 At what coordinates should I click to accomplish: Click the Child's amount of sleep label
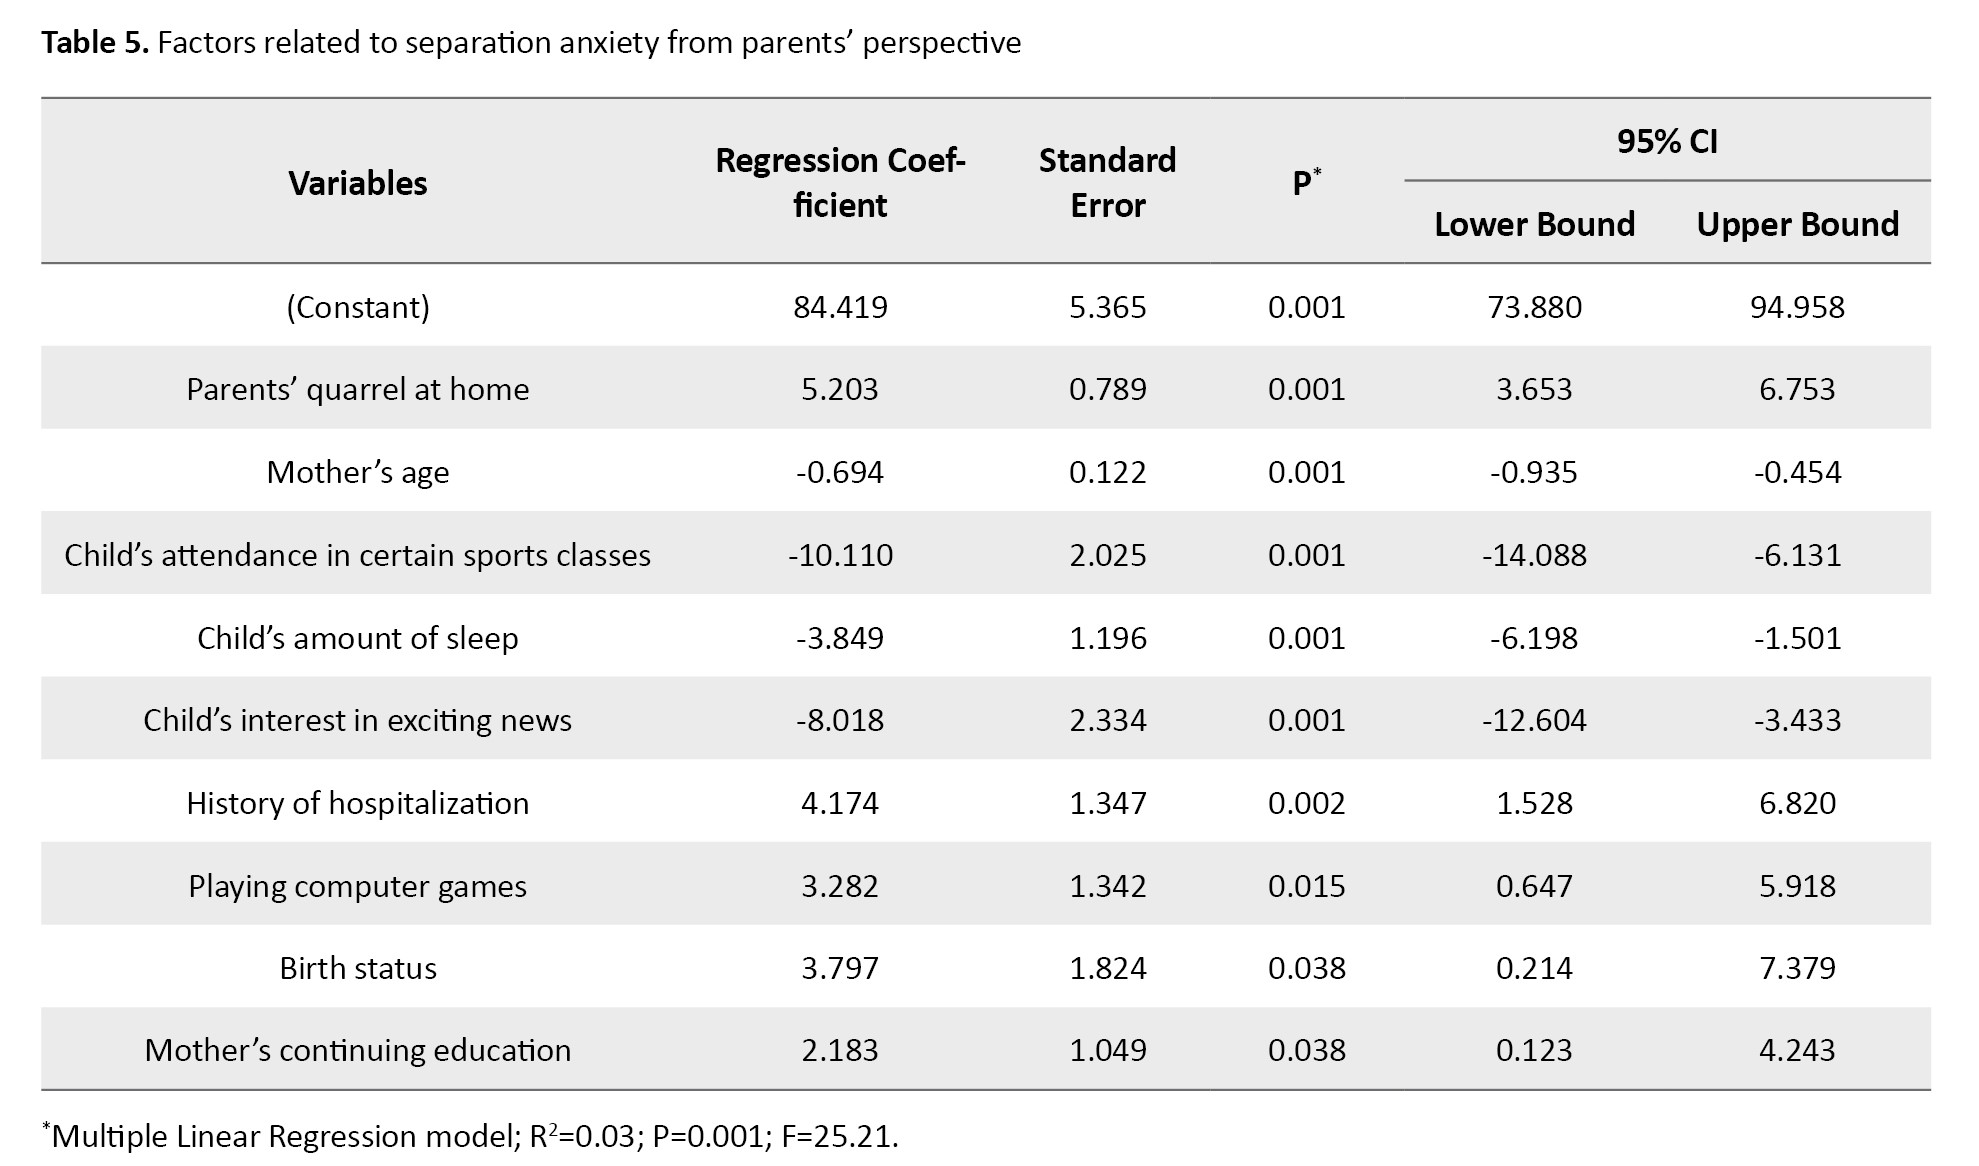pyautogui.click(x=357, y=638)
